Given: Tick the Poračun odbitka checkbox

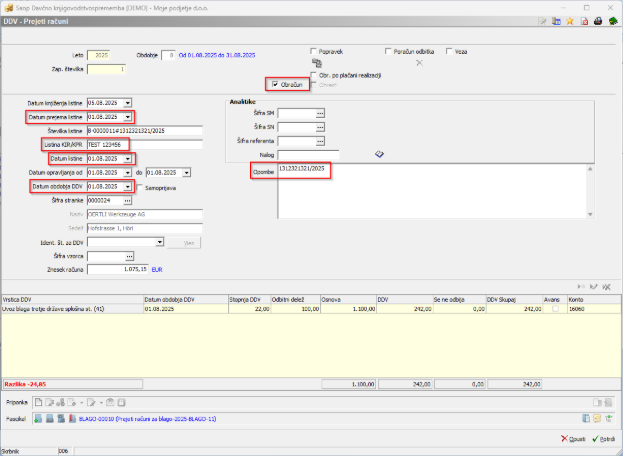Looking at the screenshot, I should click(x=388, y=51).
